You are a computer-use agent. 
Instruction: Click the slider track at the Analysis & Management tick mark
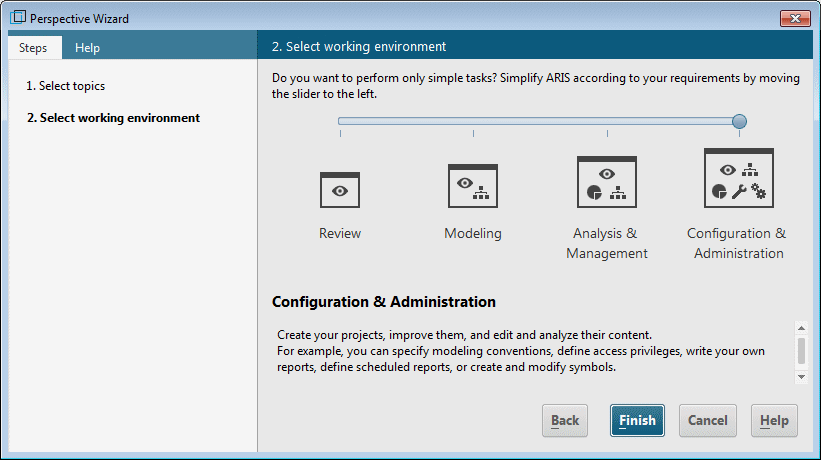(607, 121)
